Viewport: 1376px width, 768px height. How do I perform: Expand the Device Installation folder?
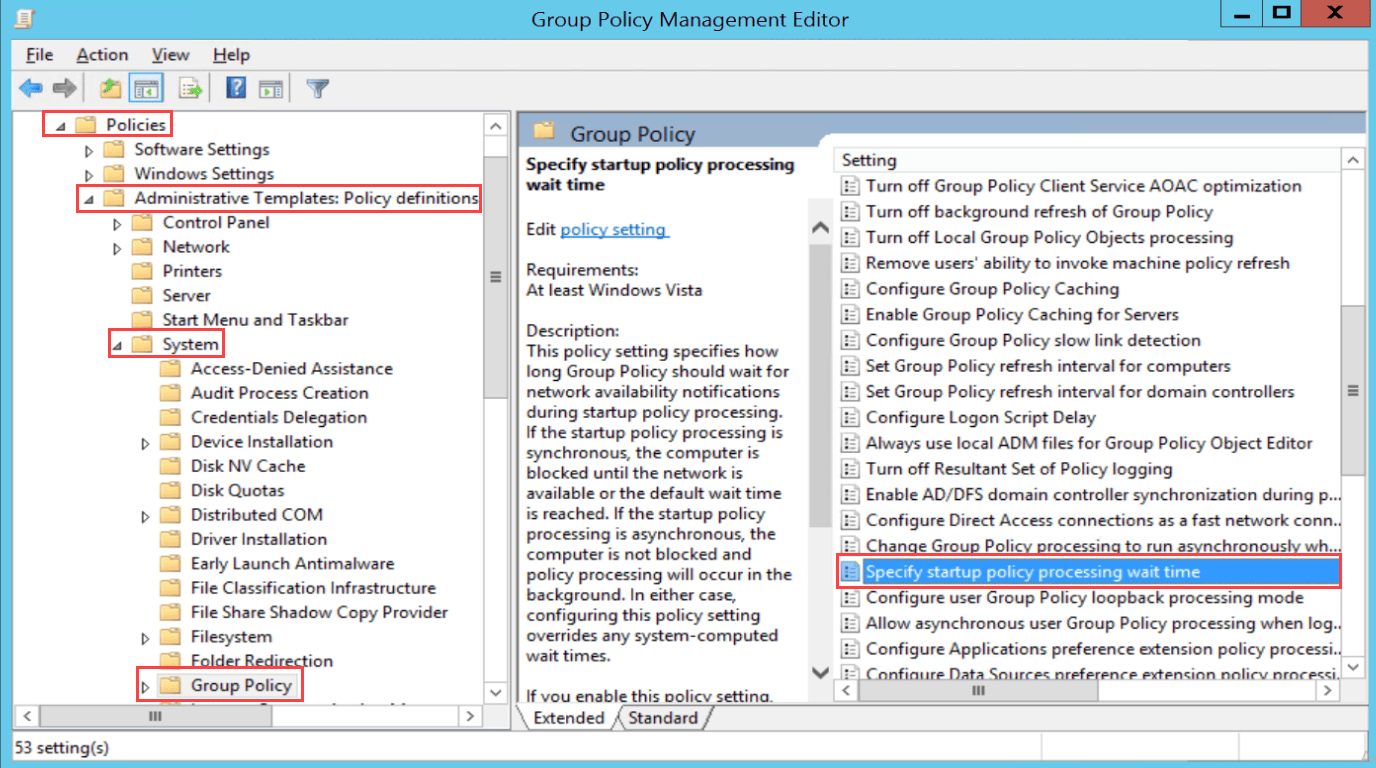(x=146, y=443)
